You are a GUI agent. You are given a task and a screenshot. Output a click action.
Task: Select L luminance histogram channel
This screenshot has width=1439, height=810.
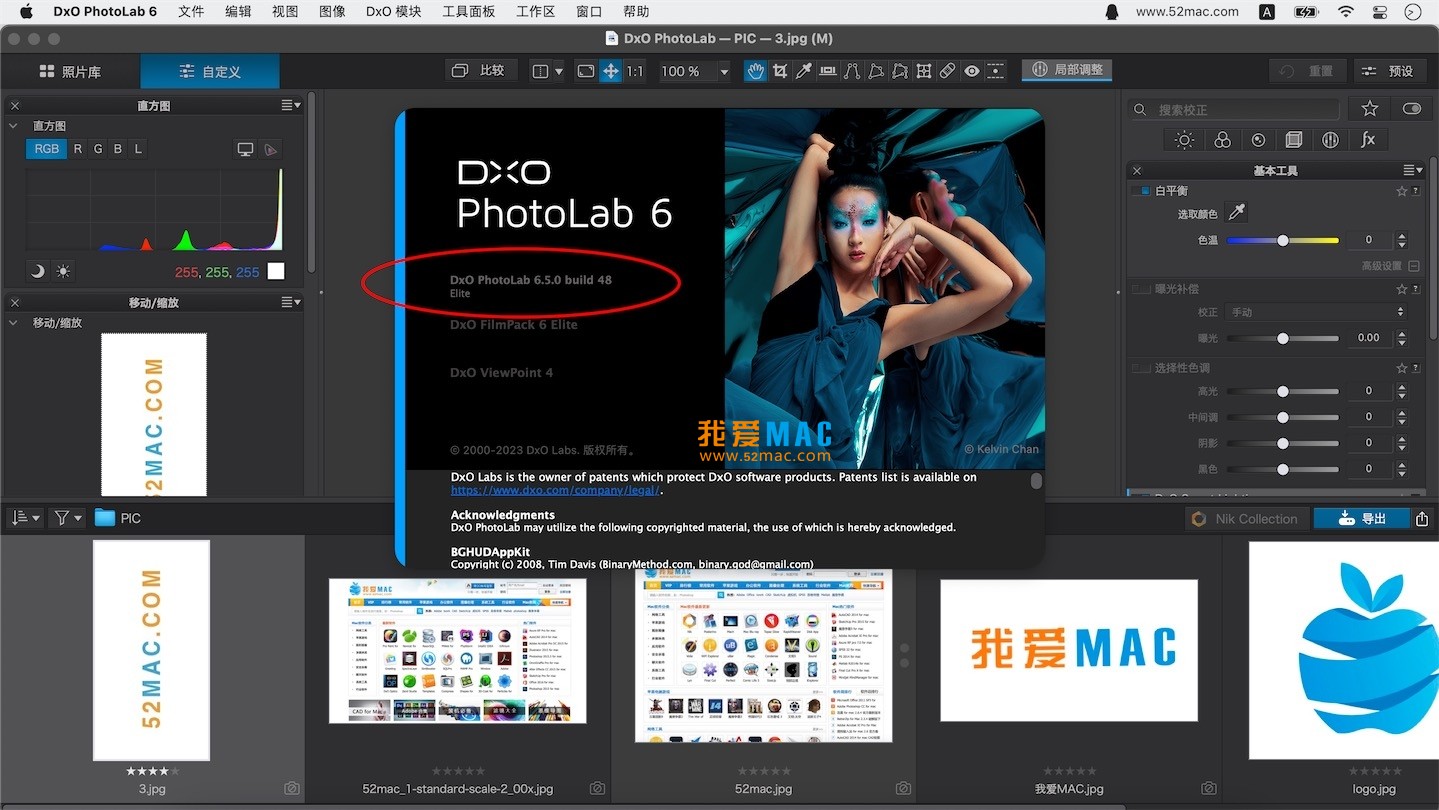(x=138, y=148)
